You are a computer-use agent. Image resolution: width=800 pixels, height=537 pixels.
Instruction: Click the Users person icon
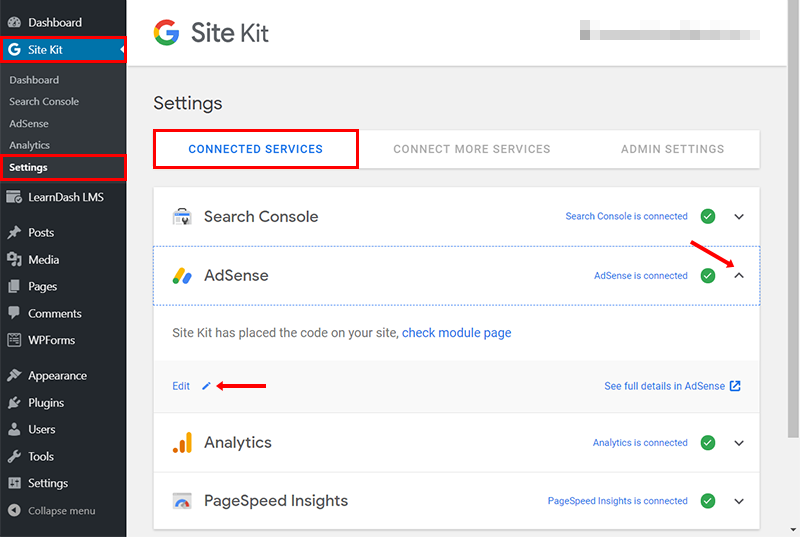(x=14, y=429)
